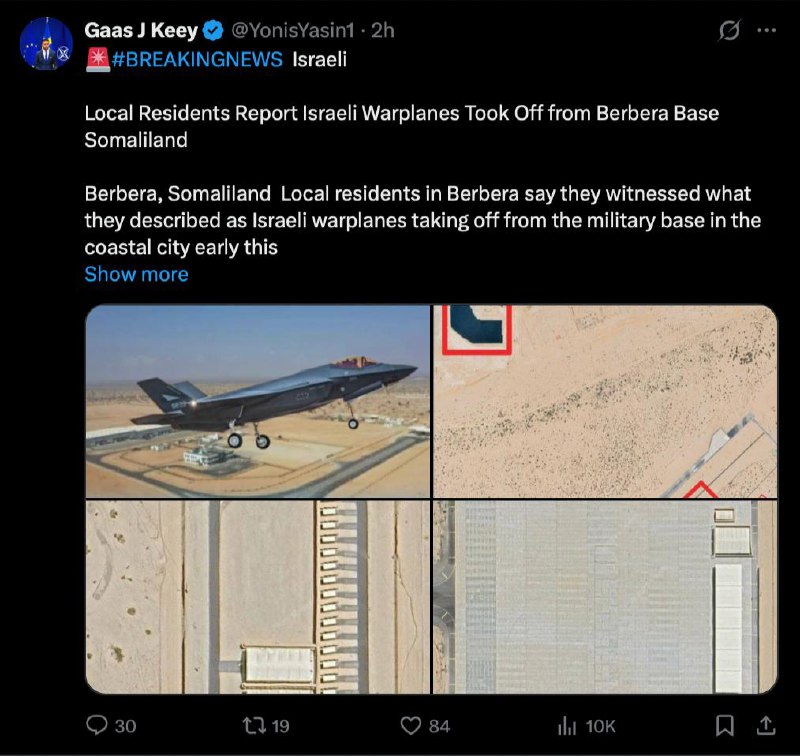Open the Grok explain-post icon
Screen dimensions: 800x756
(729, 31)
